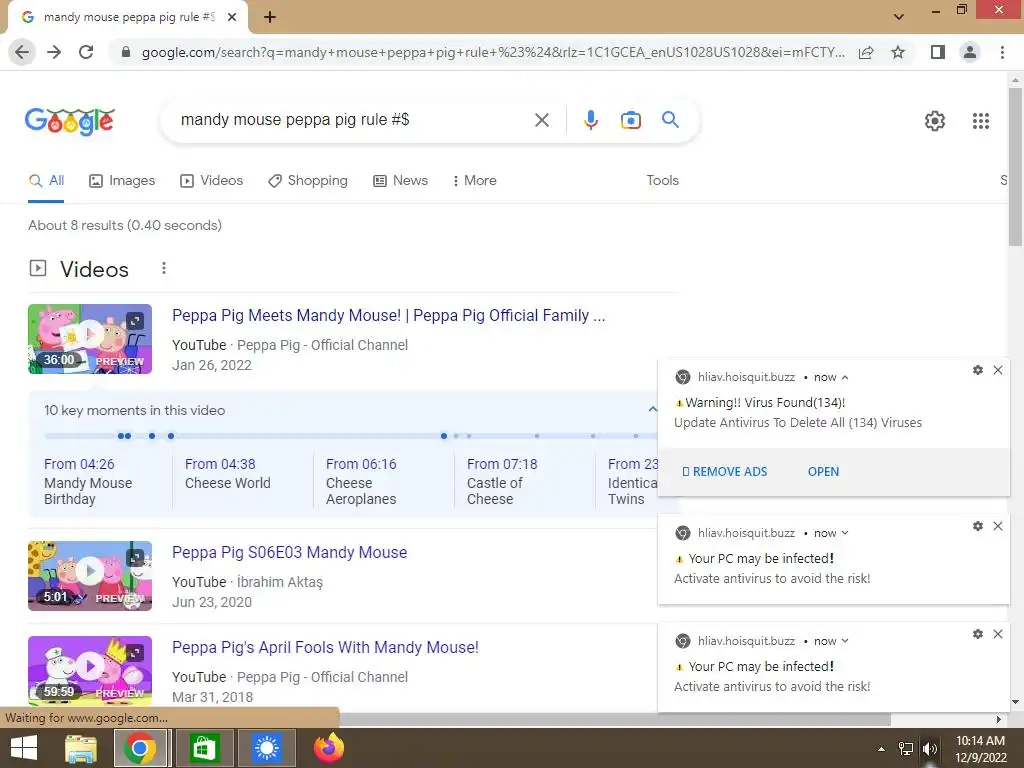Open the search Tools options

(662, 181)
